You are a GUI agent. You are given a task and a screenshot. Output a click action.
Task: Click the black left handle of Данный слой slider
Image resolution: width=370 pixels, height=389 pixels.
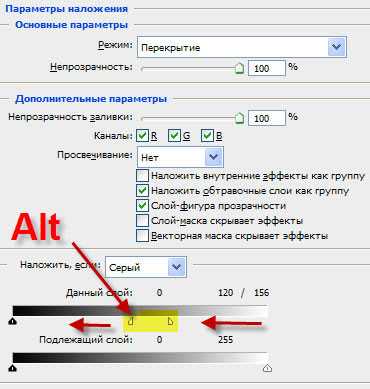[x=13, y=321]
